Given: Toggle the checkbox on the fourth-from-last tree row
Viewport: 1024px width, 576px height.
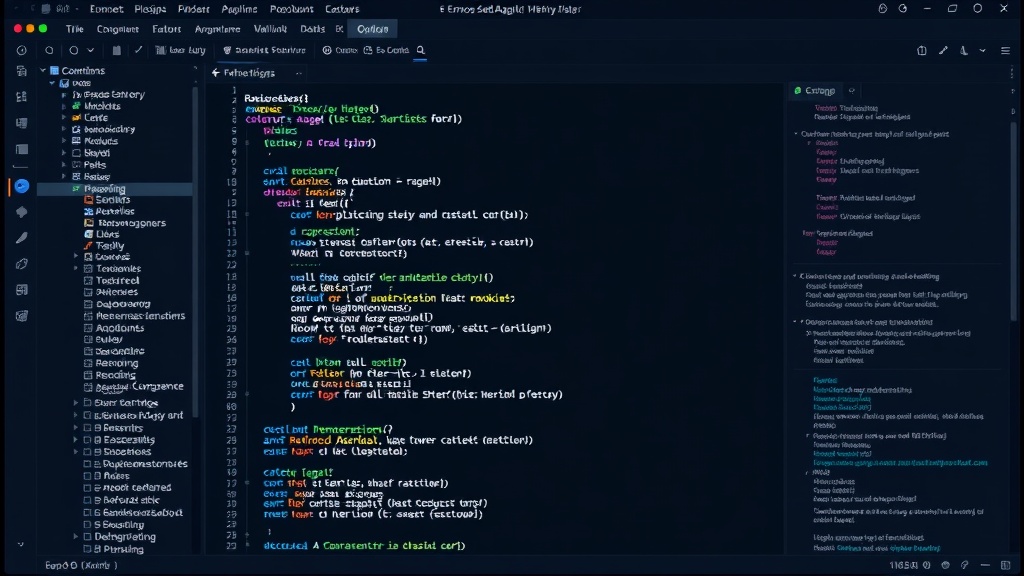Looking at the screenshot, I should (x=88, y=513).
